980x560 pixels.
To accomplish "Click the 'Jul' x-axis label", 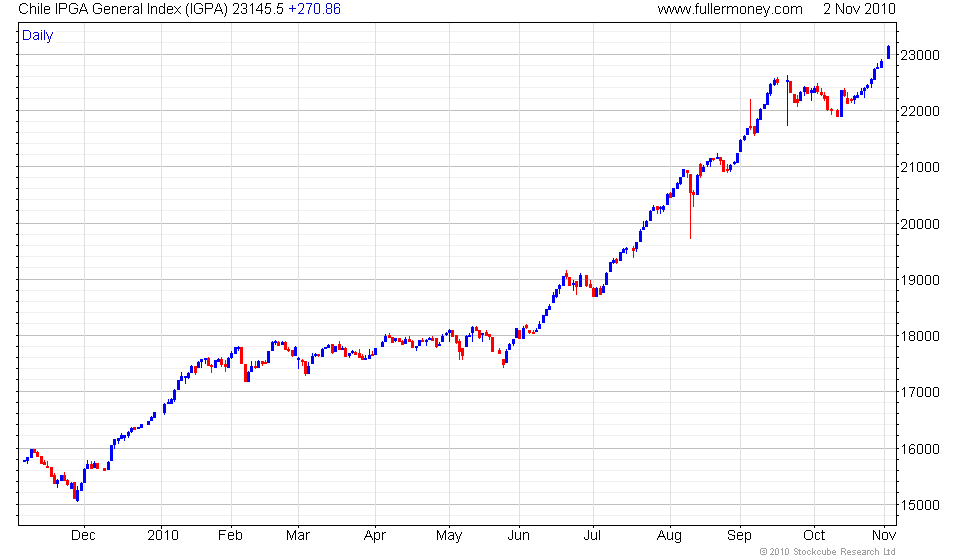I will tap(592, 536).
